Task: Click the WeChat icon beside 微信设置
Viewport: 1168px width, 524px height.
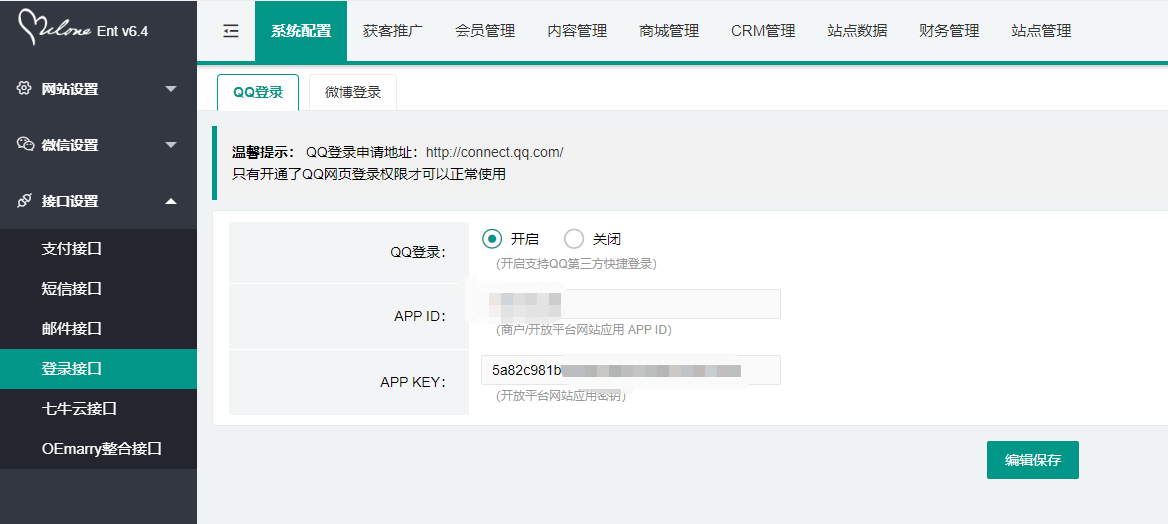Action: point(25,144)
